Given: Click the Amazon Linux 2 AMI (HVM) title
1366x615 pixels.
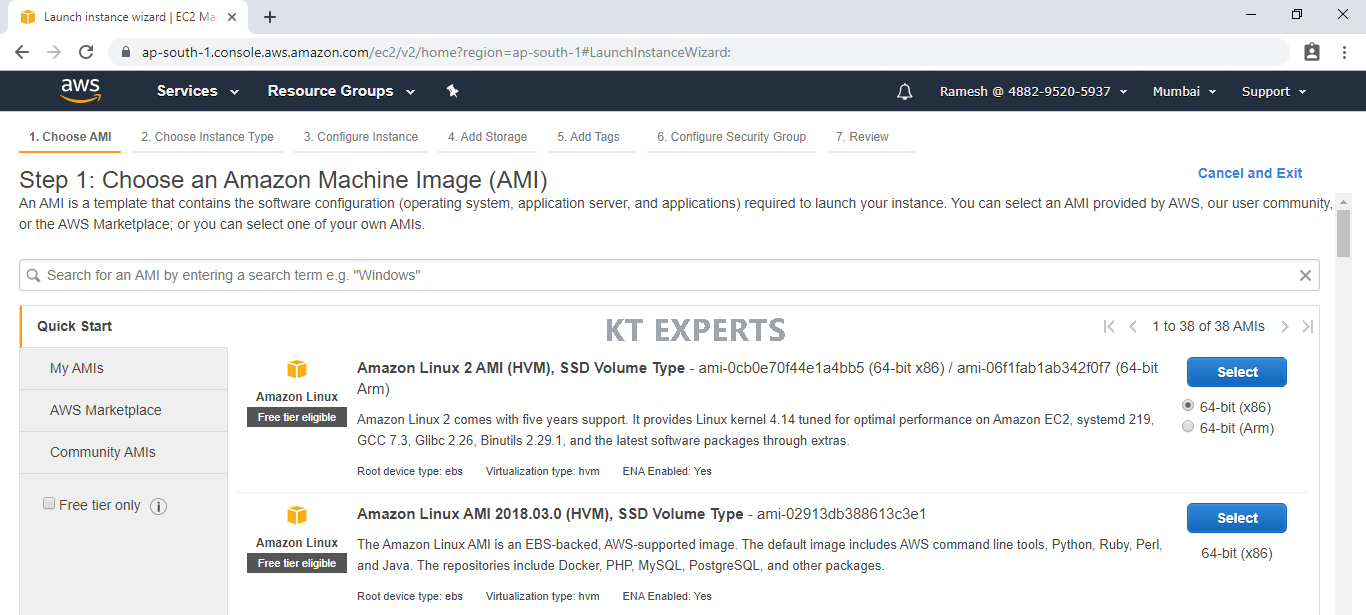Looking at the screenshot, I should click(x=521, y=368).
